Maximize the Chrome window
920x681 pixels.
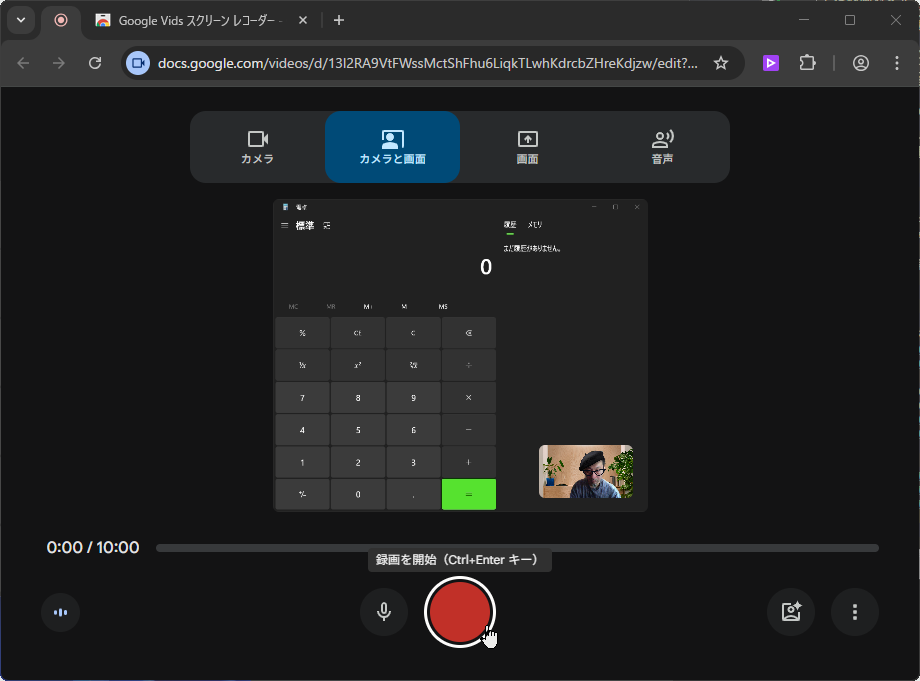point(850,20)
